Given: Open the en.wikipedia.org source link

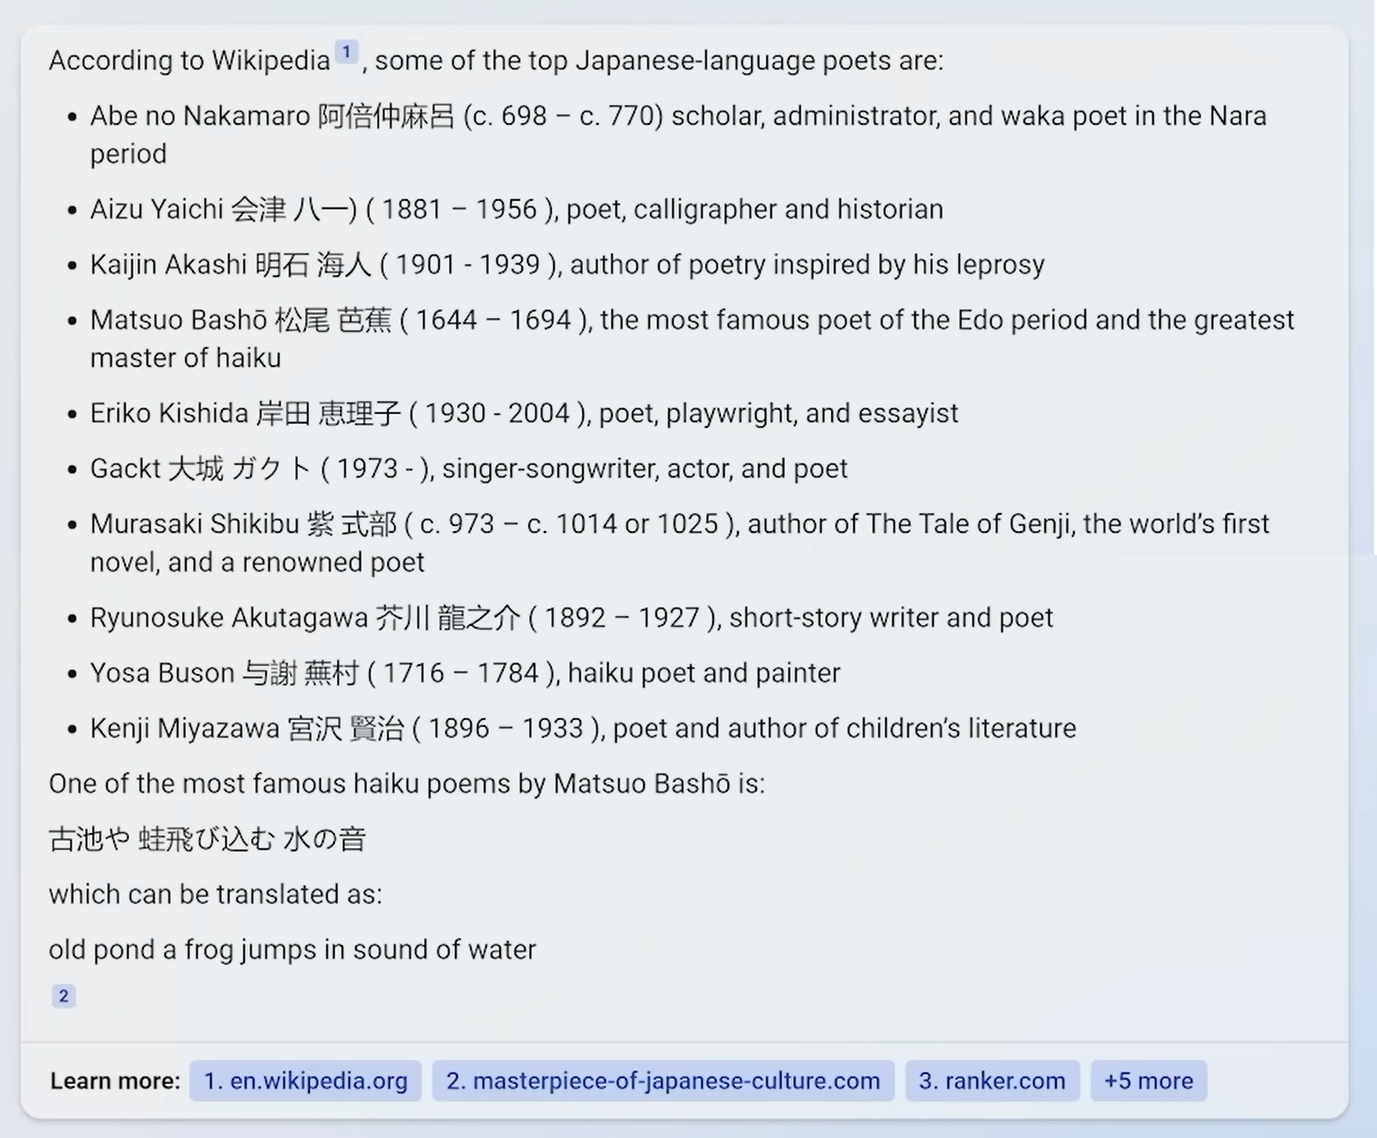Looking at the screenshot, I should pos(305,1081).
